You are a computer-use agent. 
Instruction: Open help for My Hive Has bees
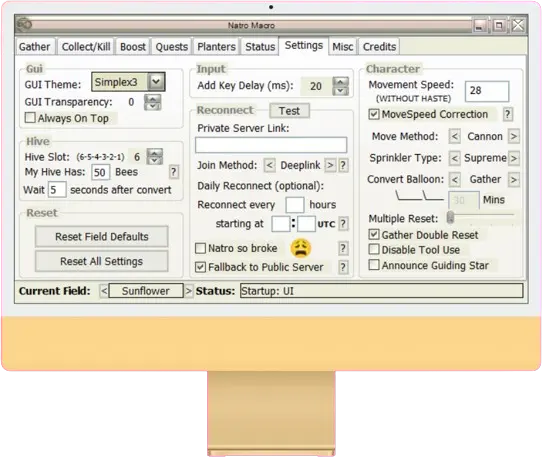[174, 172]
